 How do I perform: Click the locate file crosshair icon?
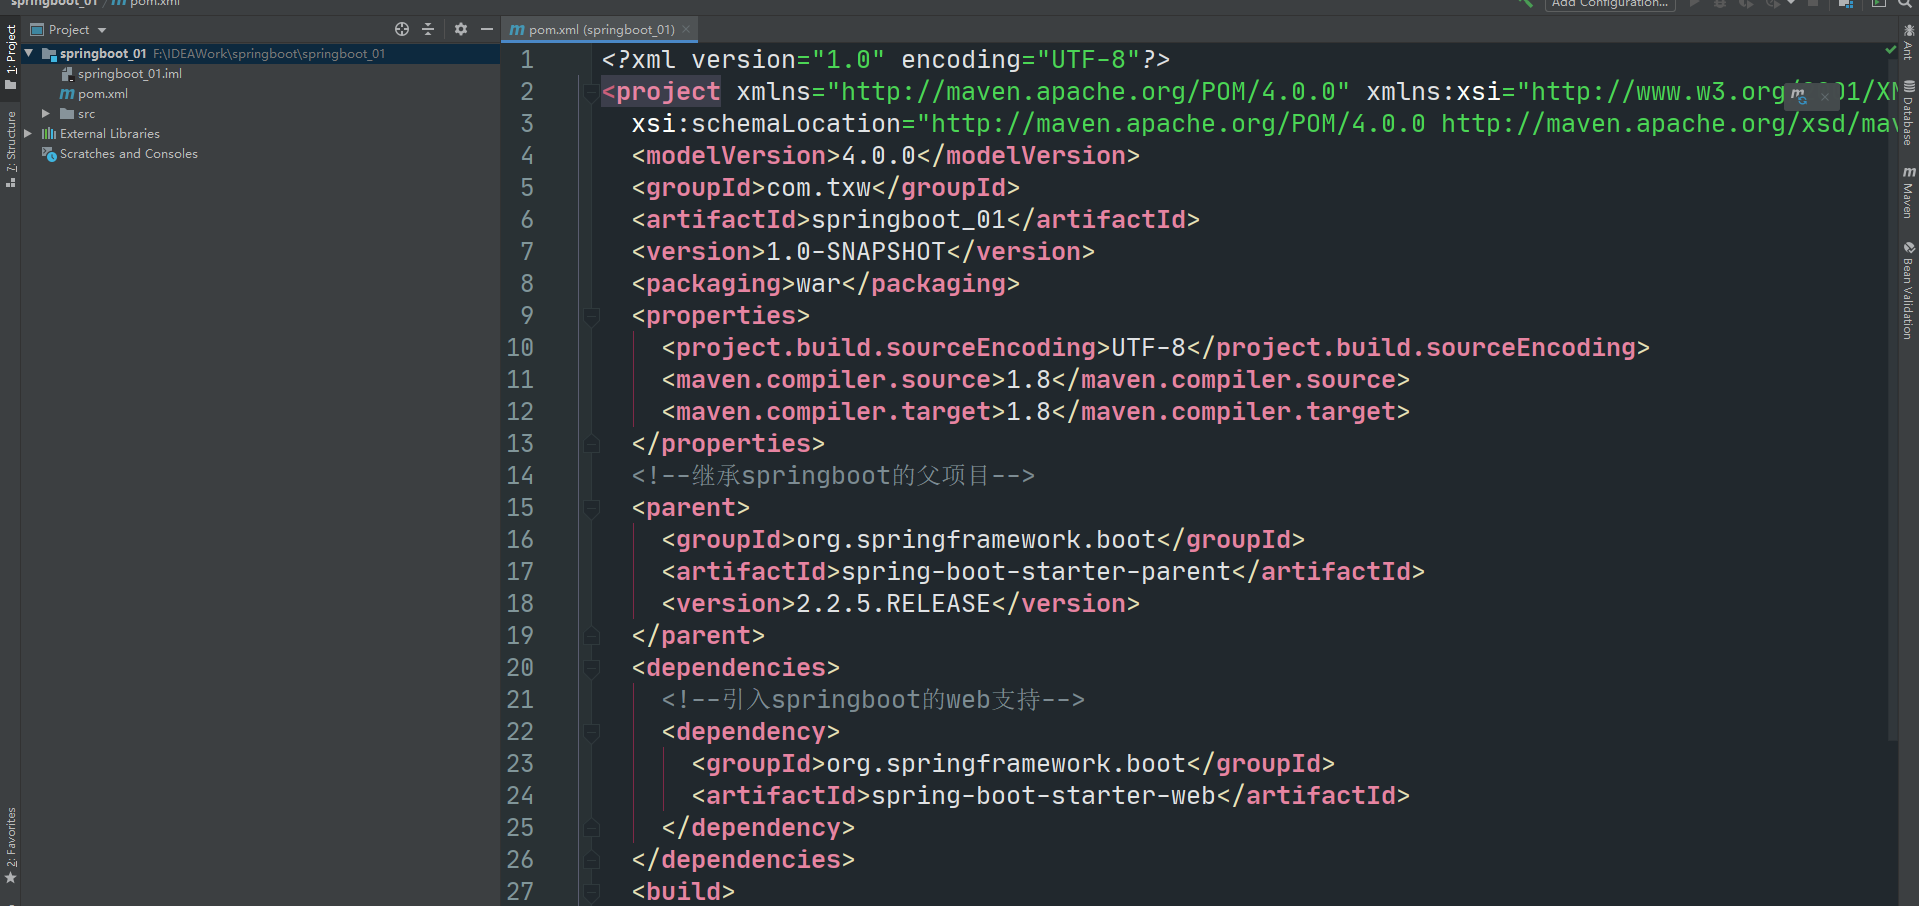(x=402, y=29)
